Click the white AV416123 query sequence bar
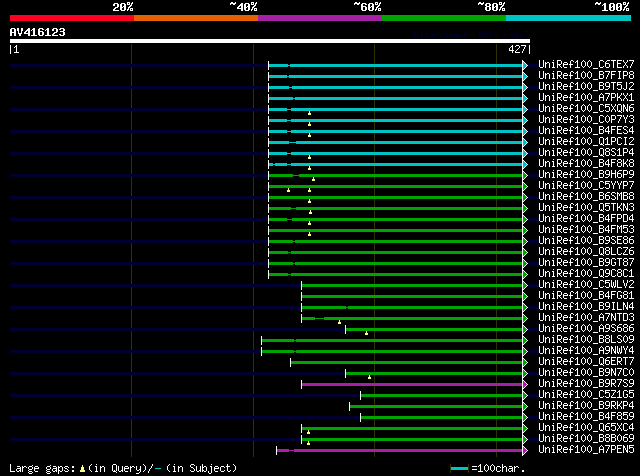This screenshot has height=476, width=640. tap(270, 41)
